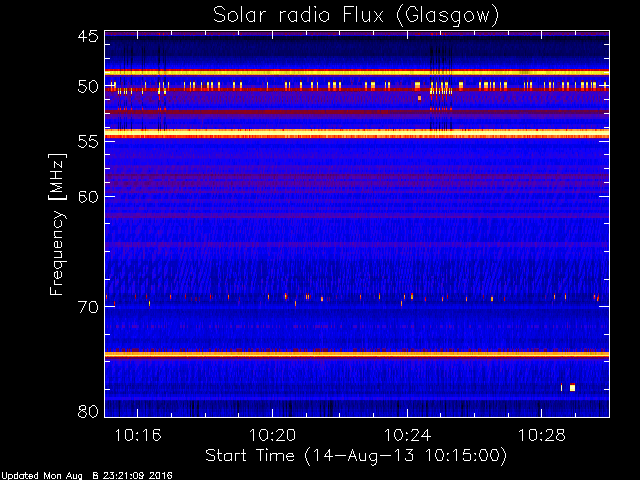Click the 70 frequency tick label
Viewport: 640px width, 480px height.
[x=88, y=307]
